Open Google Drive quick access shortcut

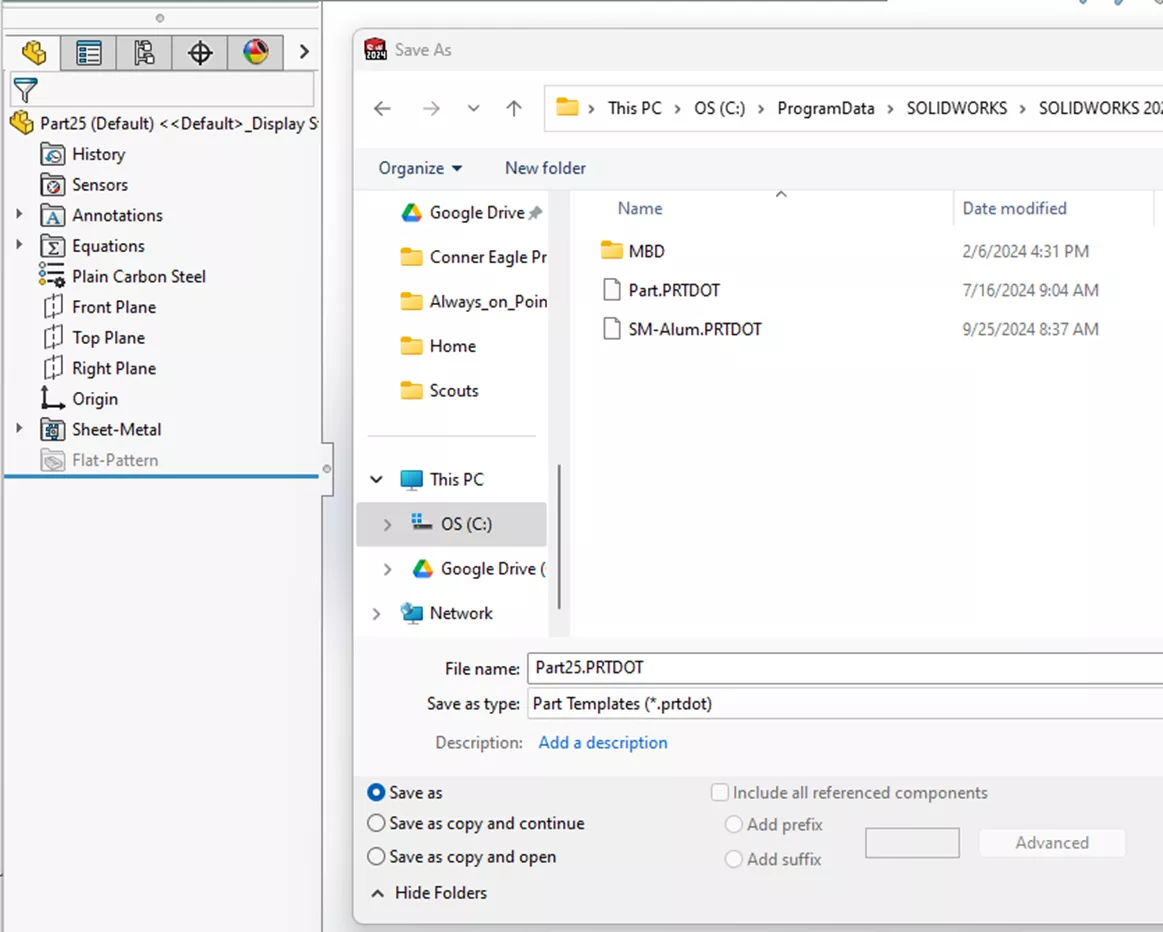pyautogui.click(x=472, y=213)
